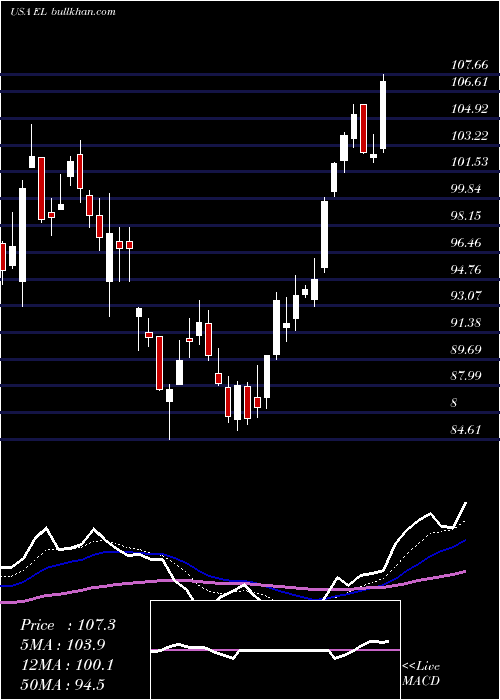Click the 106.61 price level label
This screenshot has height=700, width=500.
(469, 82)
